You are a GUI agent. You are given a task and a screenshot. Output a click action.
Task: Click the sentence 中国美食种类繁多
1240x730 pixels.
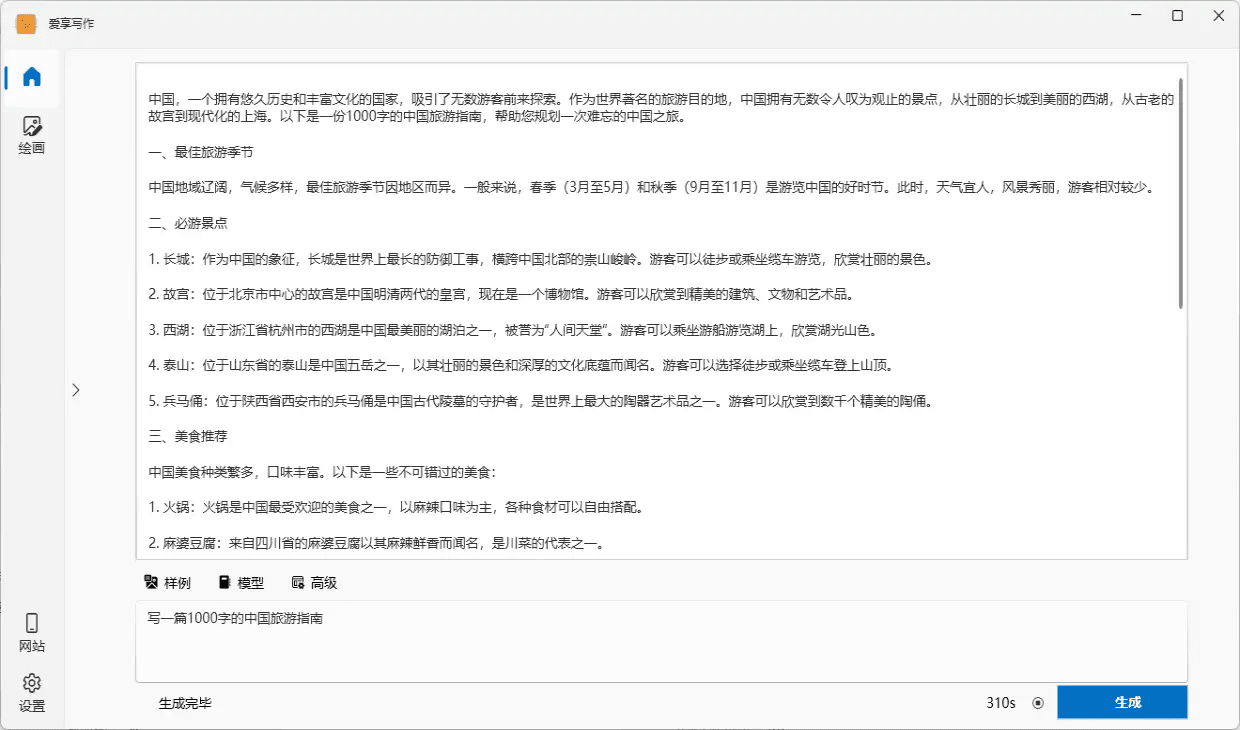click(x=322, y=472)
